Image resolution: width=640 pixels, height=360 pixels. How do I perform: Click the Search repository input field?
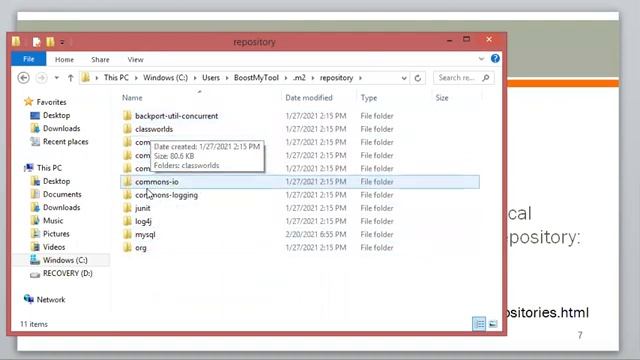[457, 78]
